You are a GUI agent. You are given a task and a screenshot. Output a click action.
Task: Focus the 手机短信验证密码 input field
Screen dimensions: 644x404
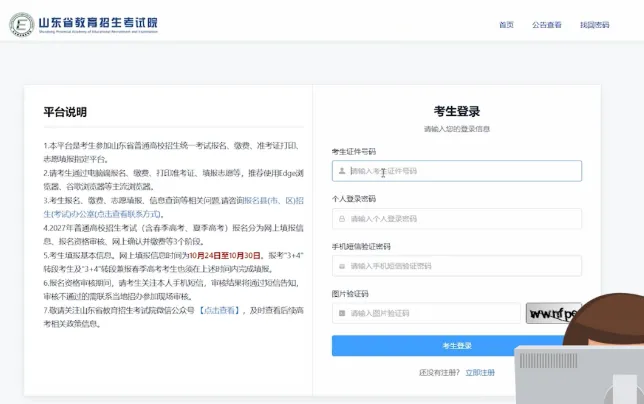tap(457, 266)
